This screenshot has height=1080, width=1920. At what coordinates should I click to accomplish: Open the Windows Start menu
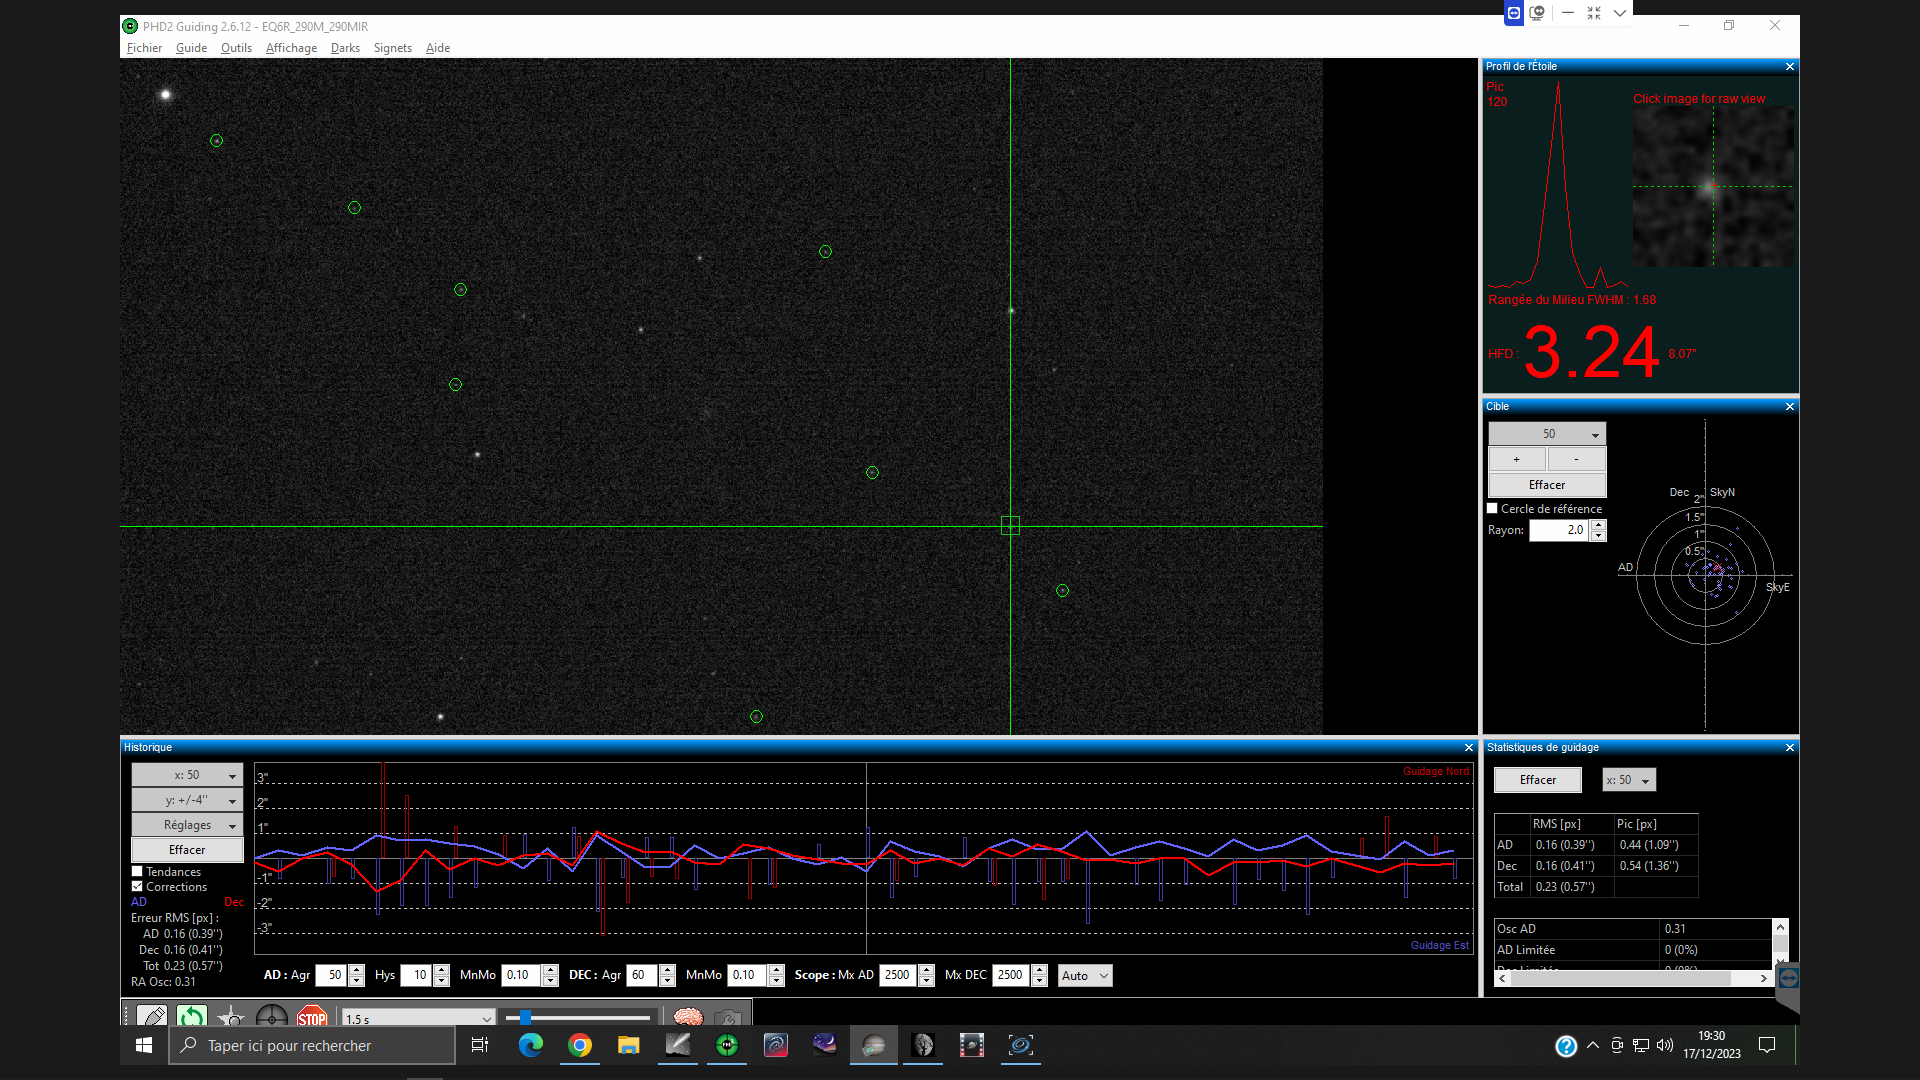[144, 1045]
